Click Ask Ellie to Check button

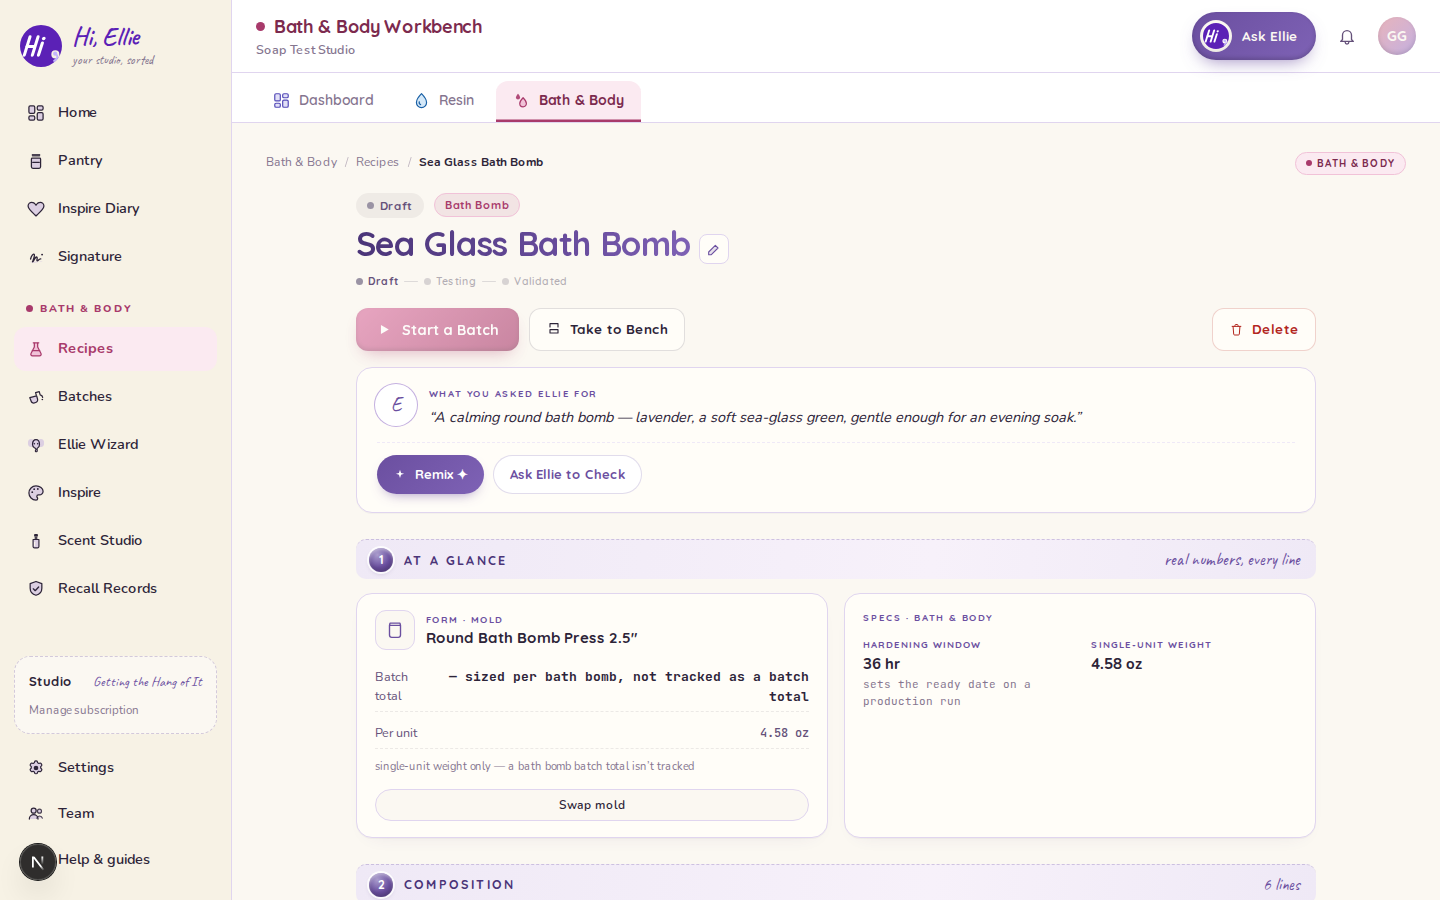tap(567, 475)
